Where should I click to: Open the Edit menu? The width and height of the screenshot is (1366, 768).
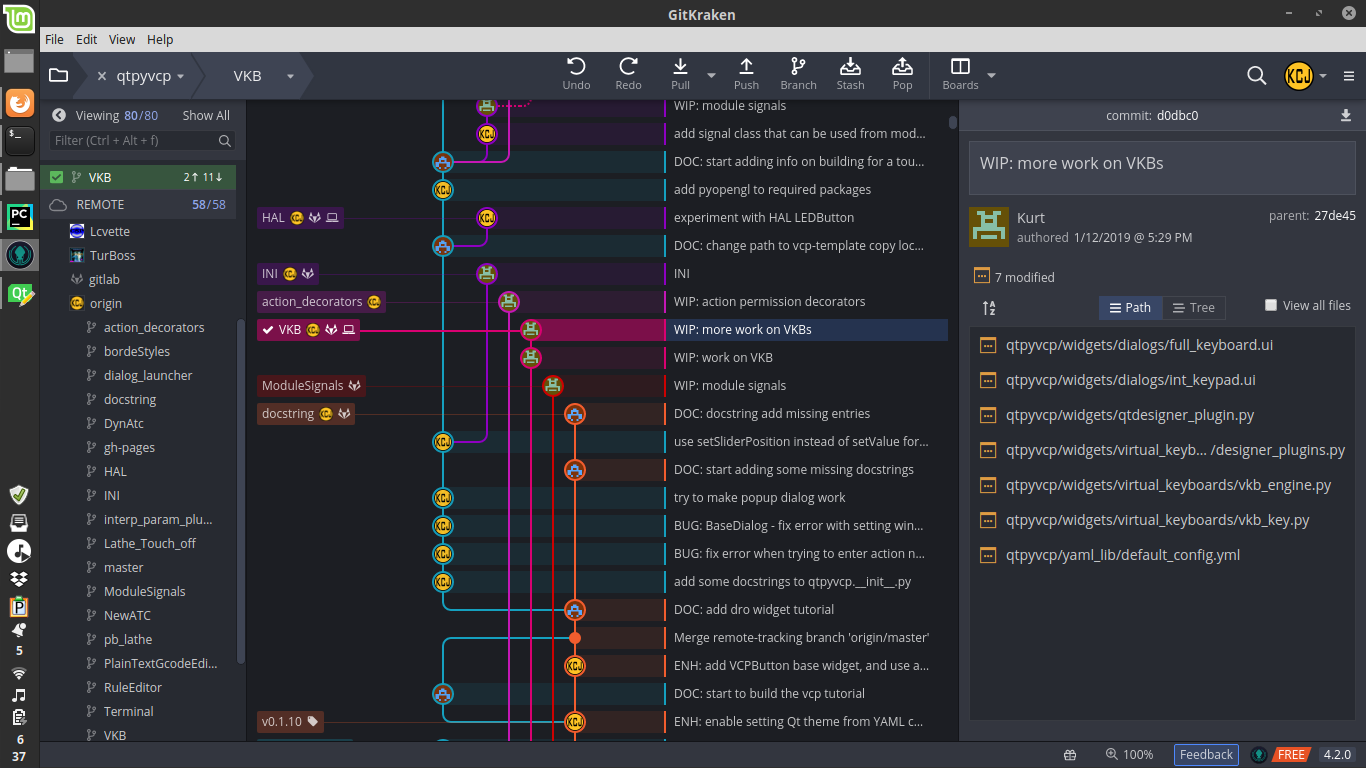(x=87, y=39)
